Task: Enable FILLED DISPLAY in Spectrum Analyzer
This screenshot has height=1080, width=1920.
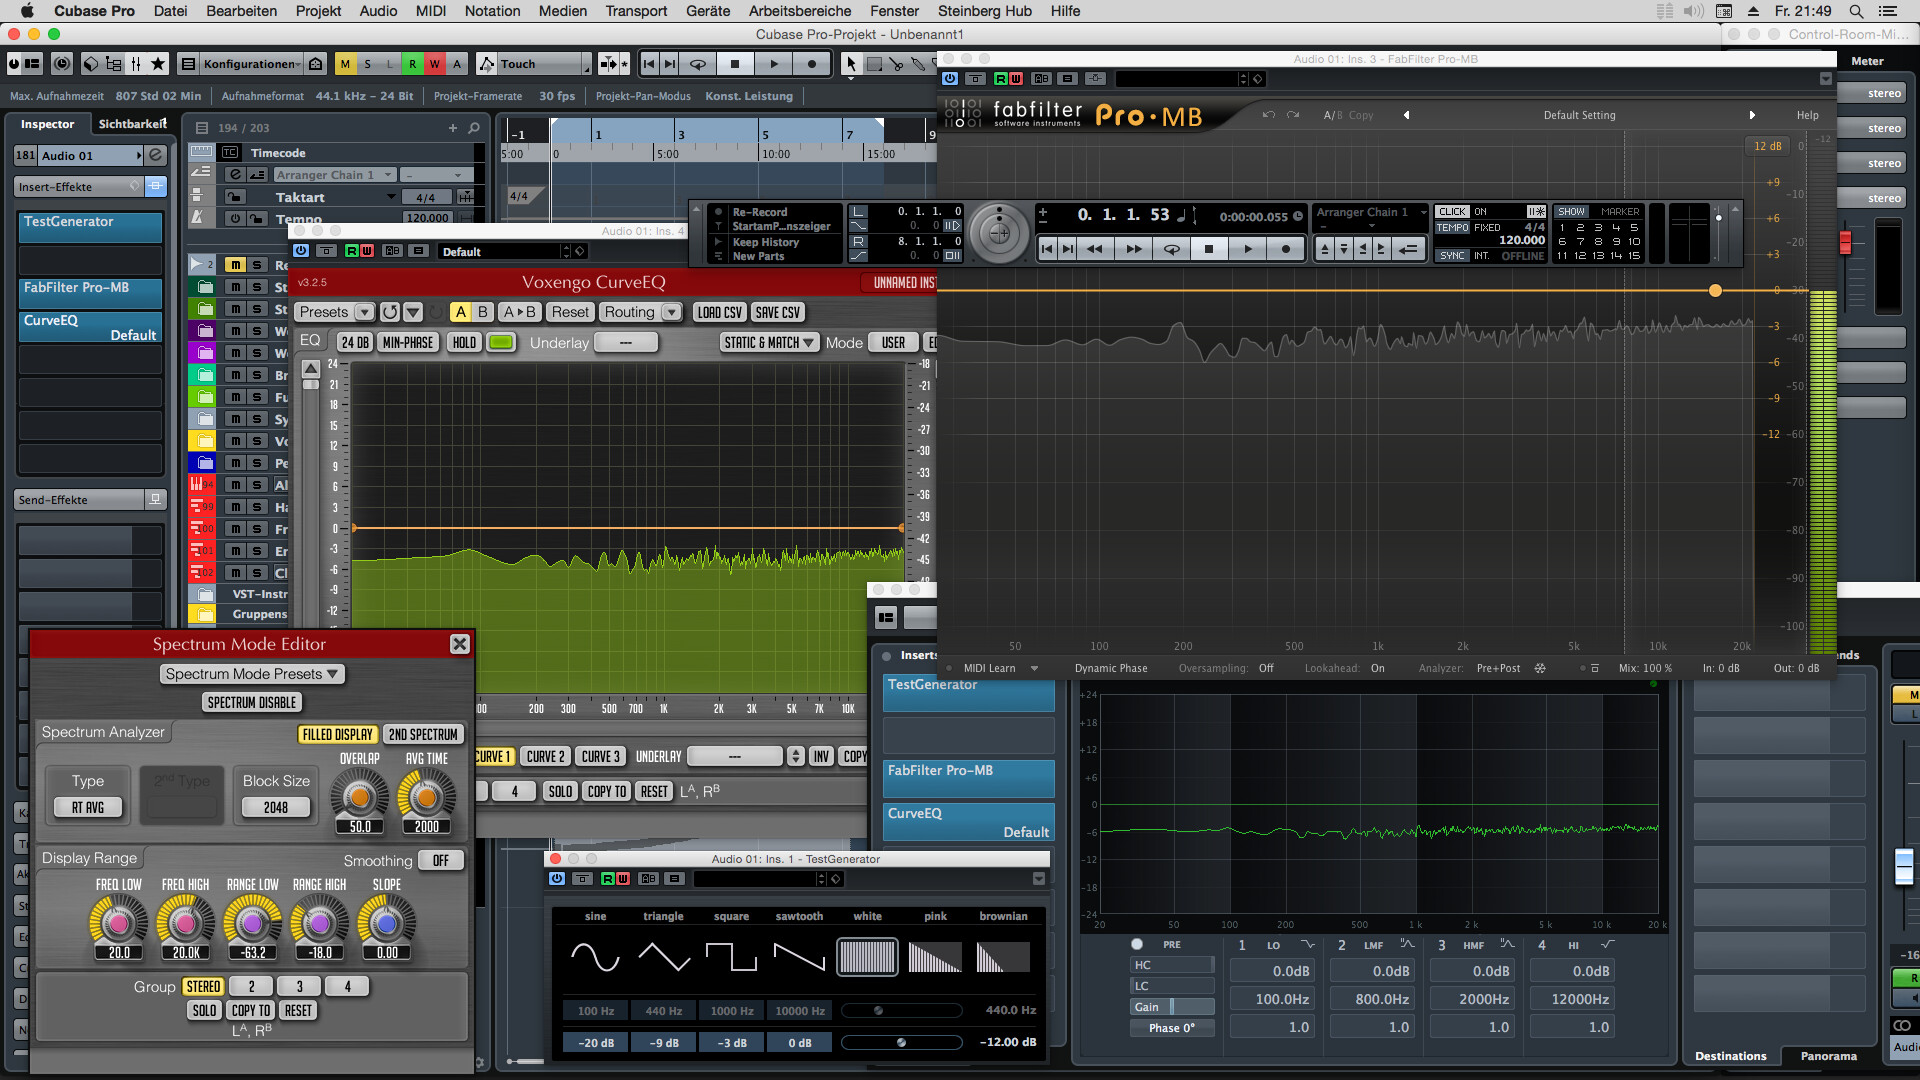Action: click(x=337, y=734)
